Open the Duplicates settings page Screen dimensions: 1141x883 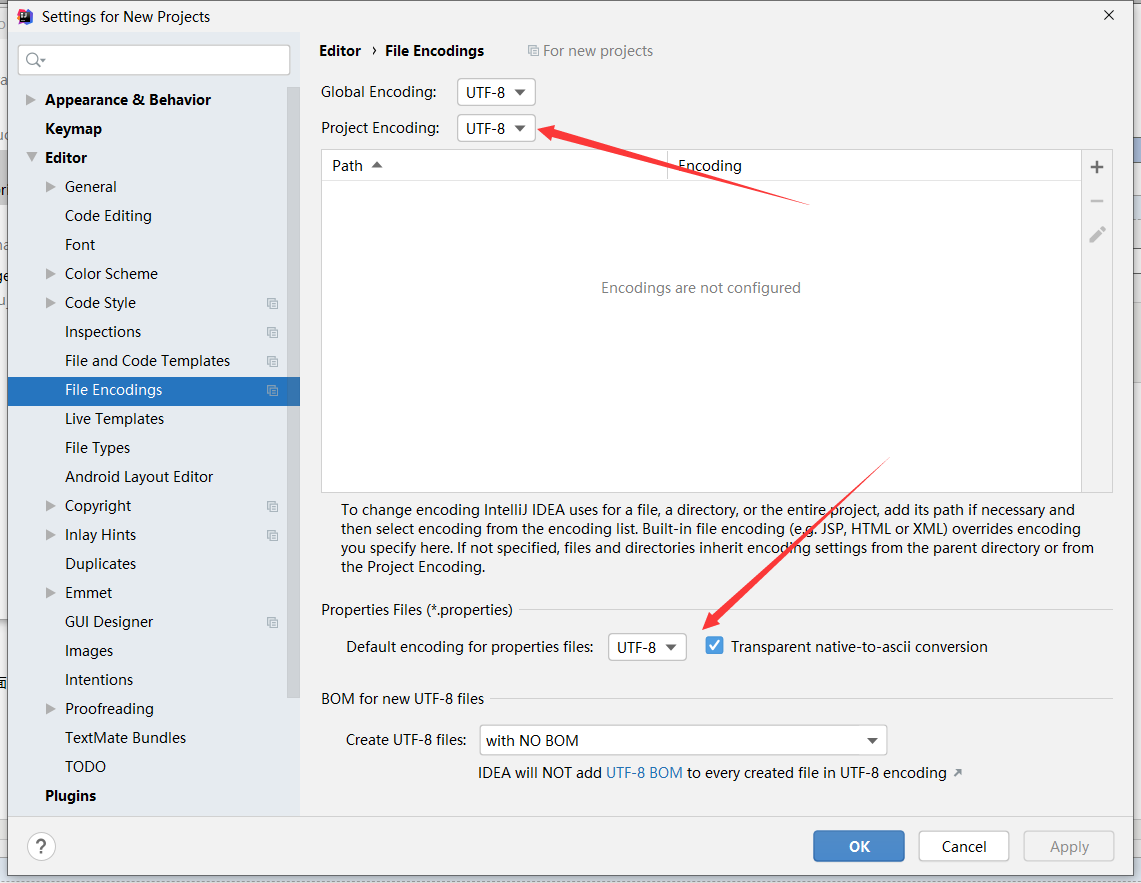(x=100, y=564)
